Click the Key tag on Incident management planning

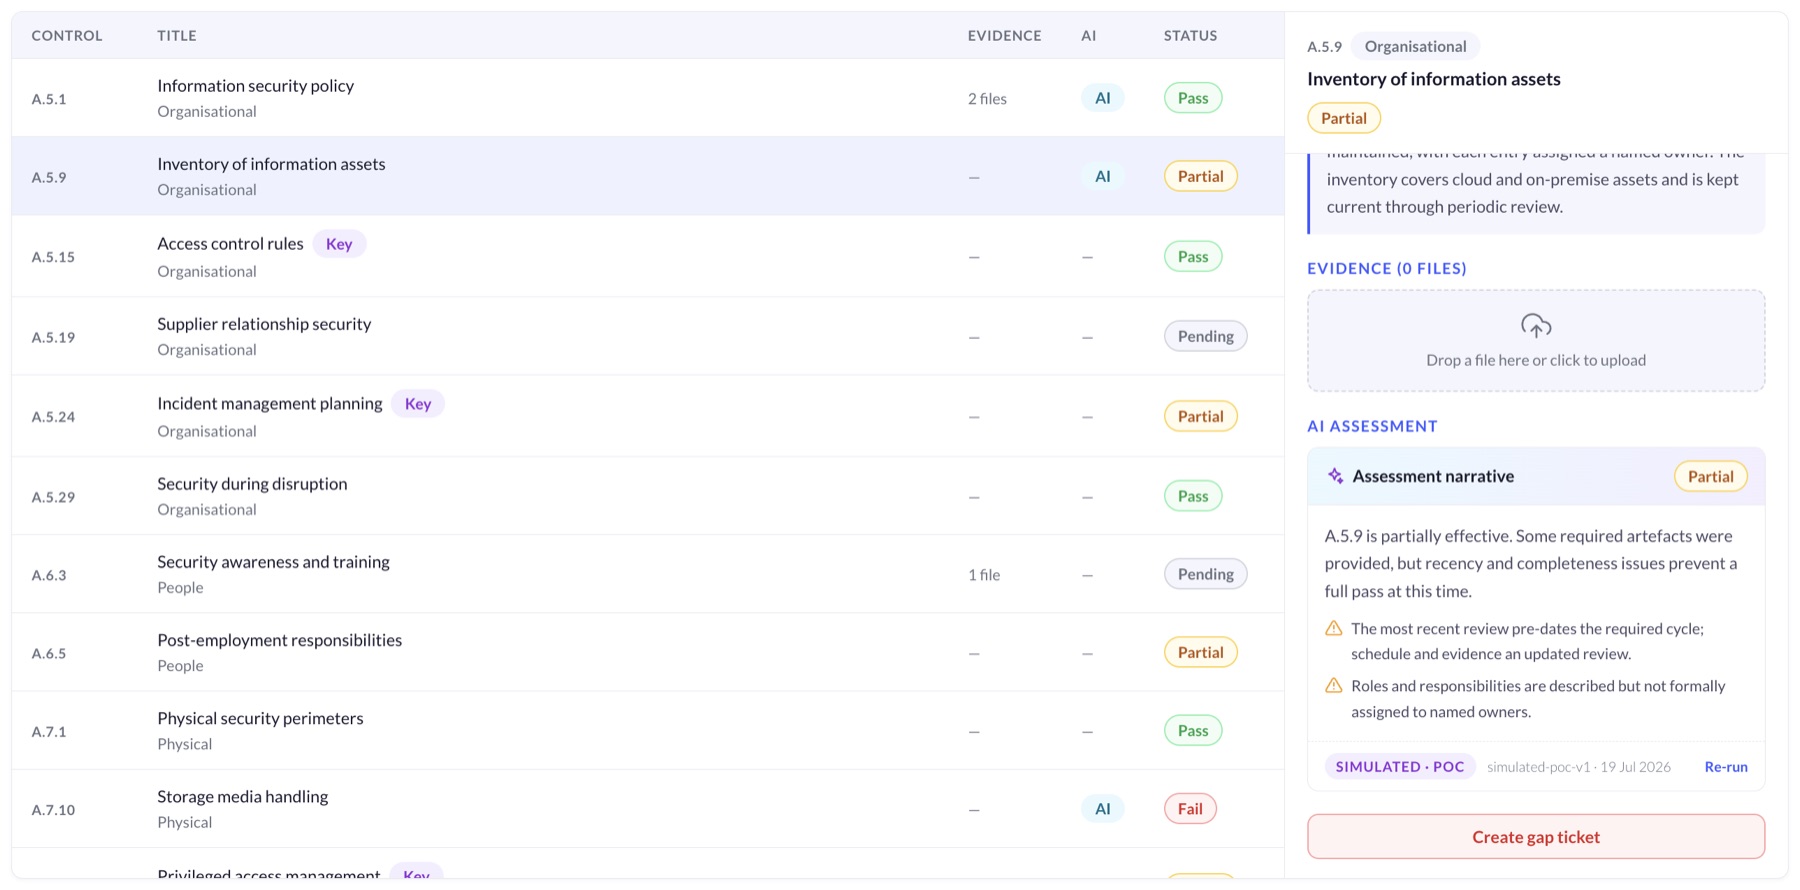[x=418, y=404]
